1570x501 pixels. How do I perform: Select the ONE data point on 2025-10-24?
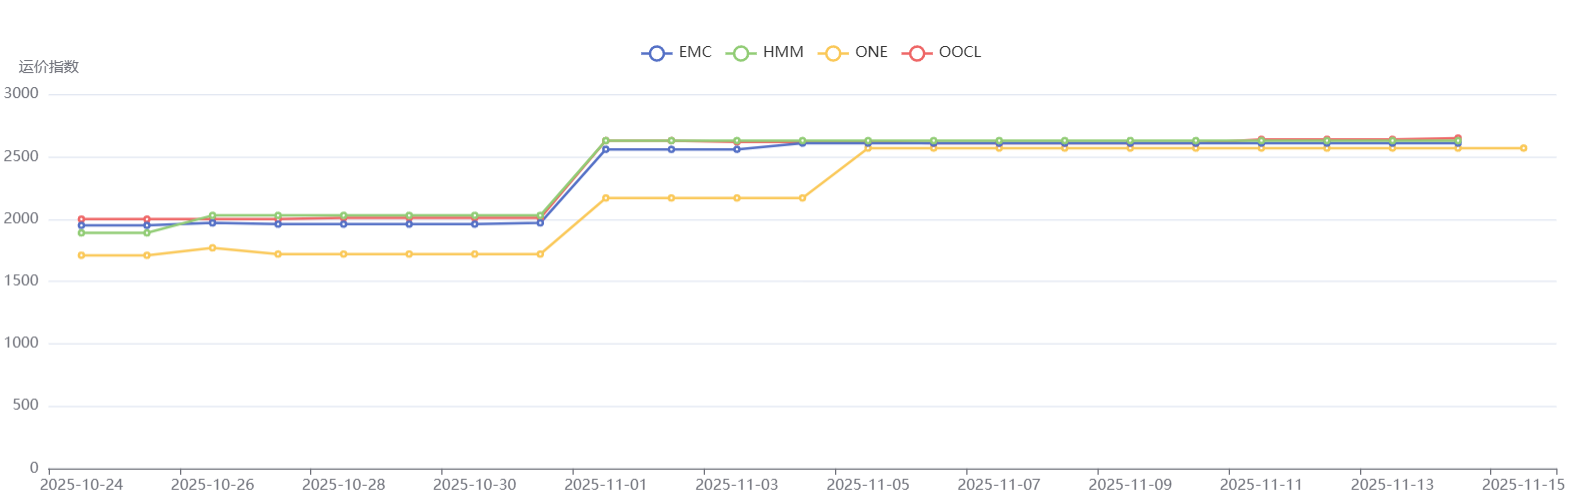(x=81, y=255)
